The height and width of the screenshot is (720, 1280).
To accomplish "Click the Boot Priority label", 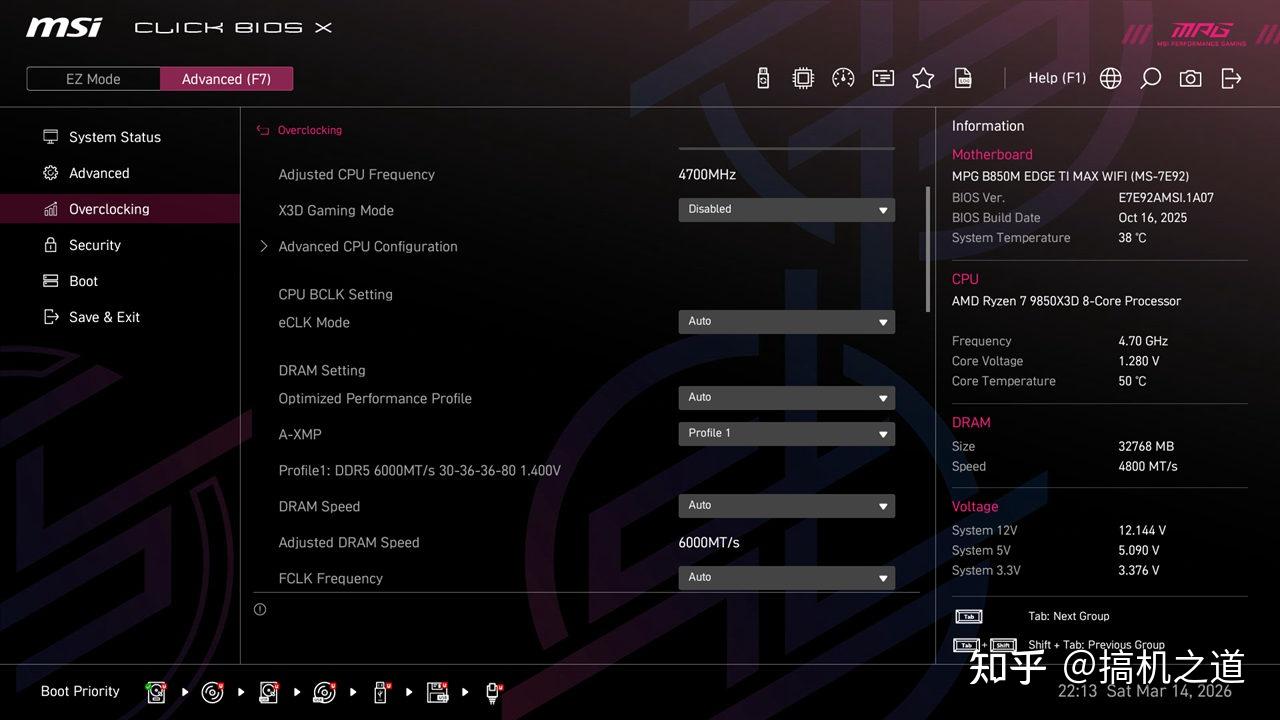I will pos(80,691).
